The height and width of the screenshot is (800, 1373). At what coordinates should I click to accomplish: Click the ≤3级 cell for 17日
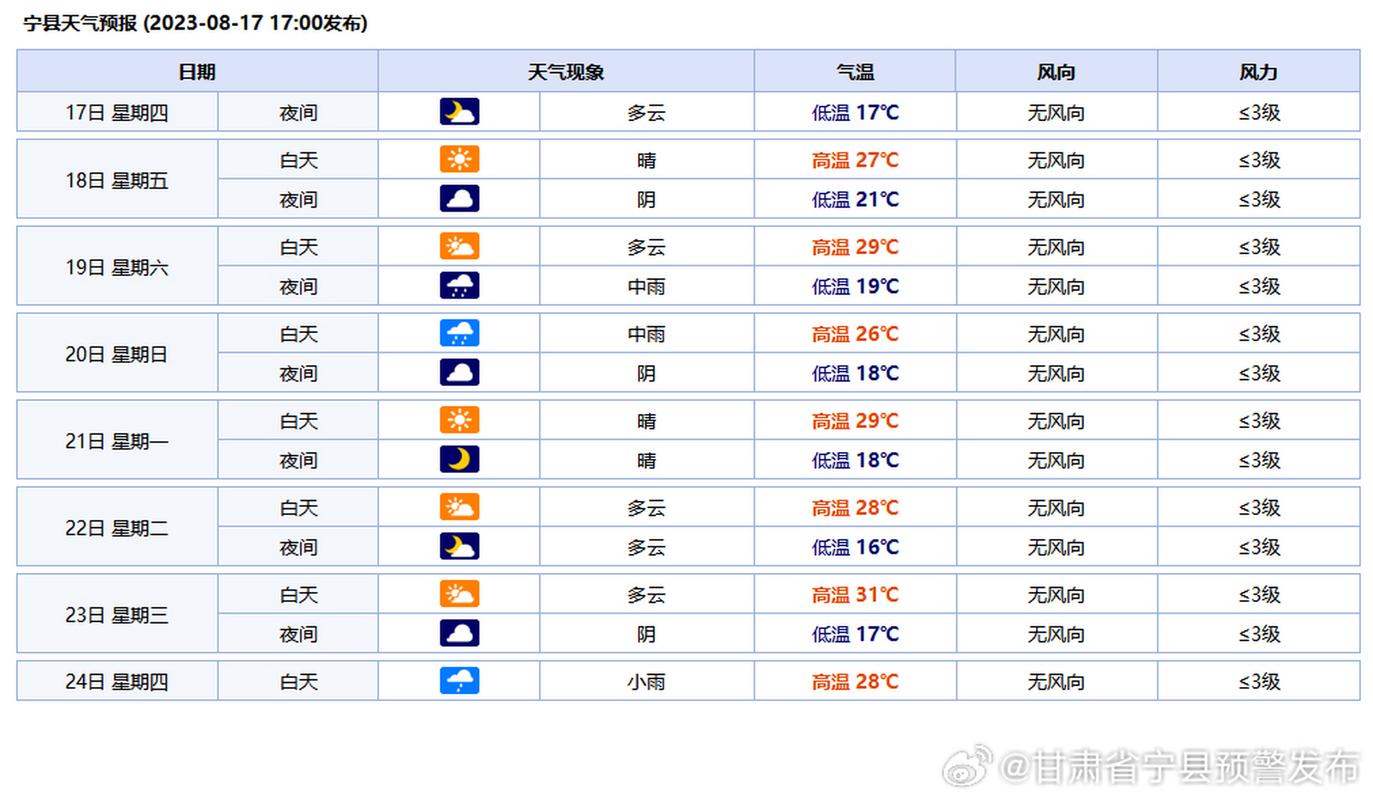[1259, 112]
